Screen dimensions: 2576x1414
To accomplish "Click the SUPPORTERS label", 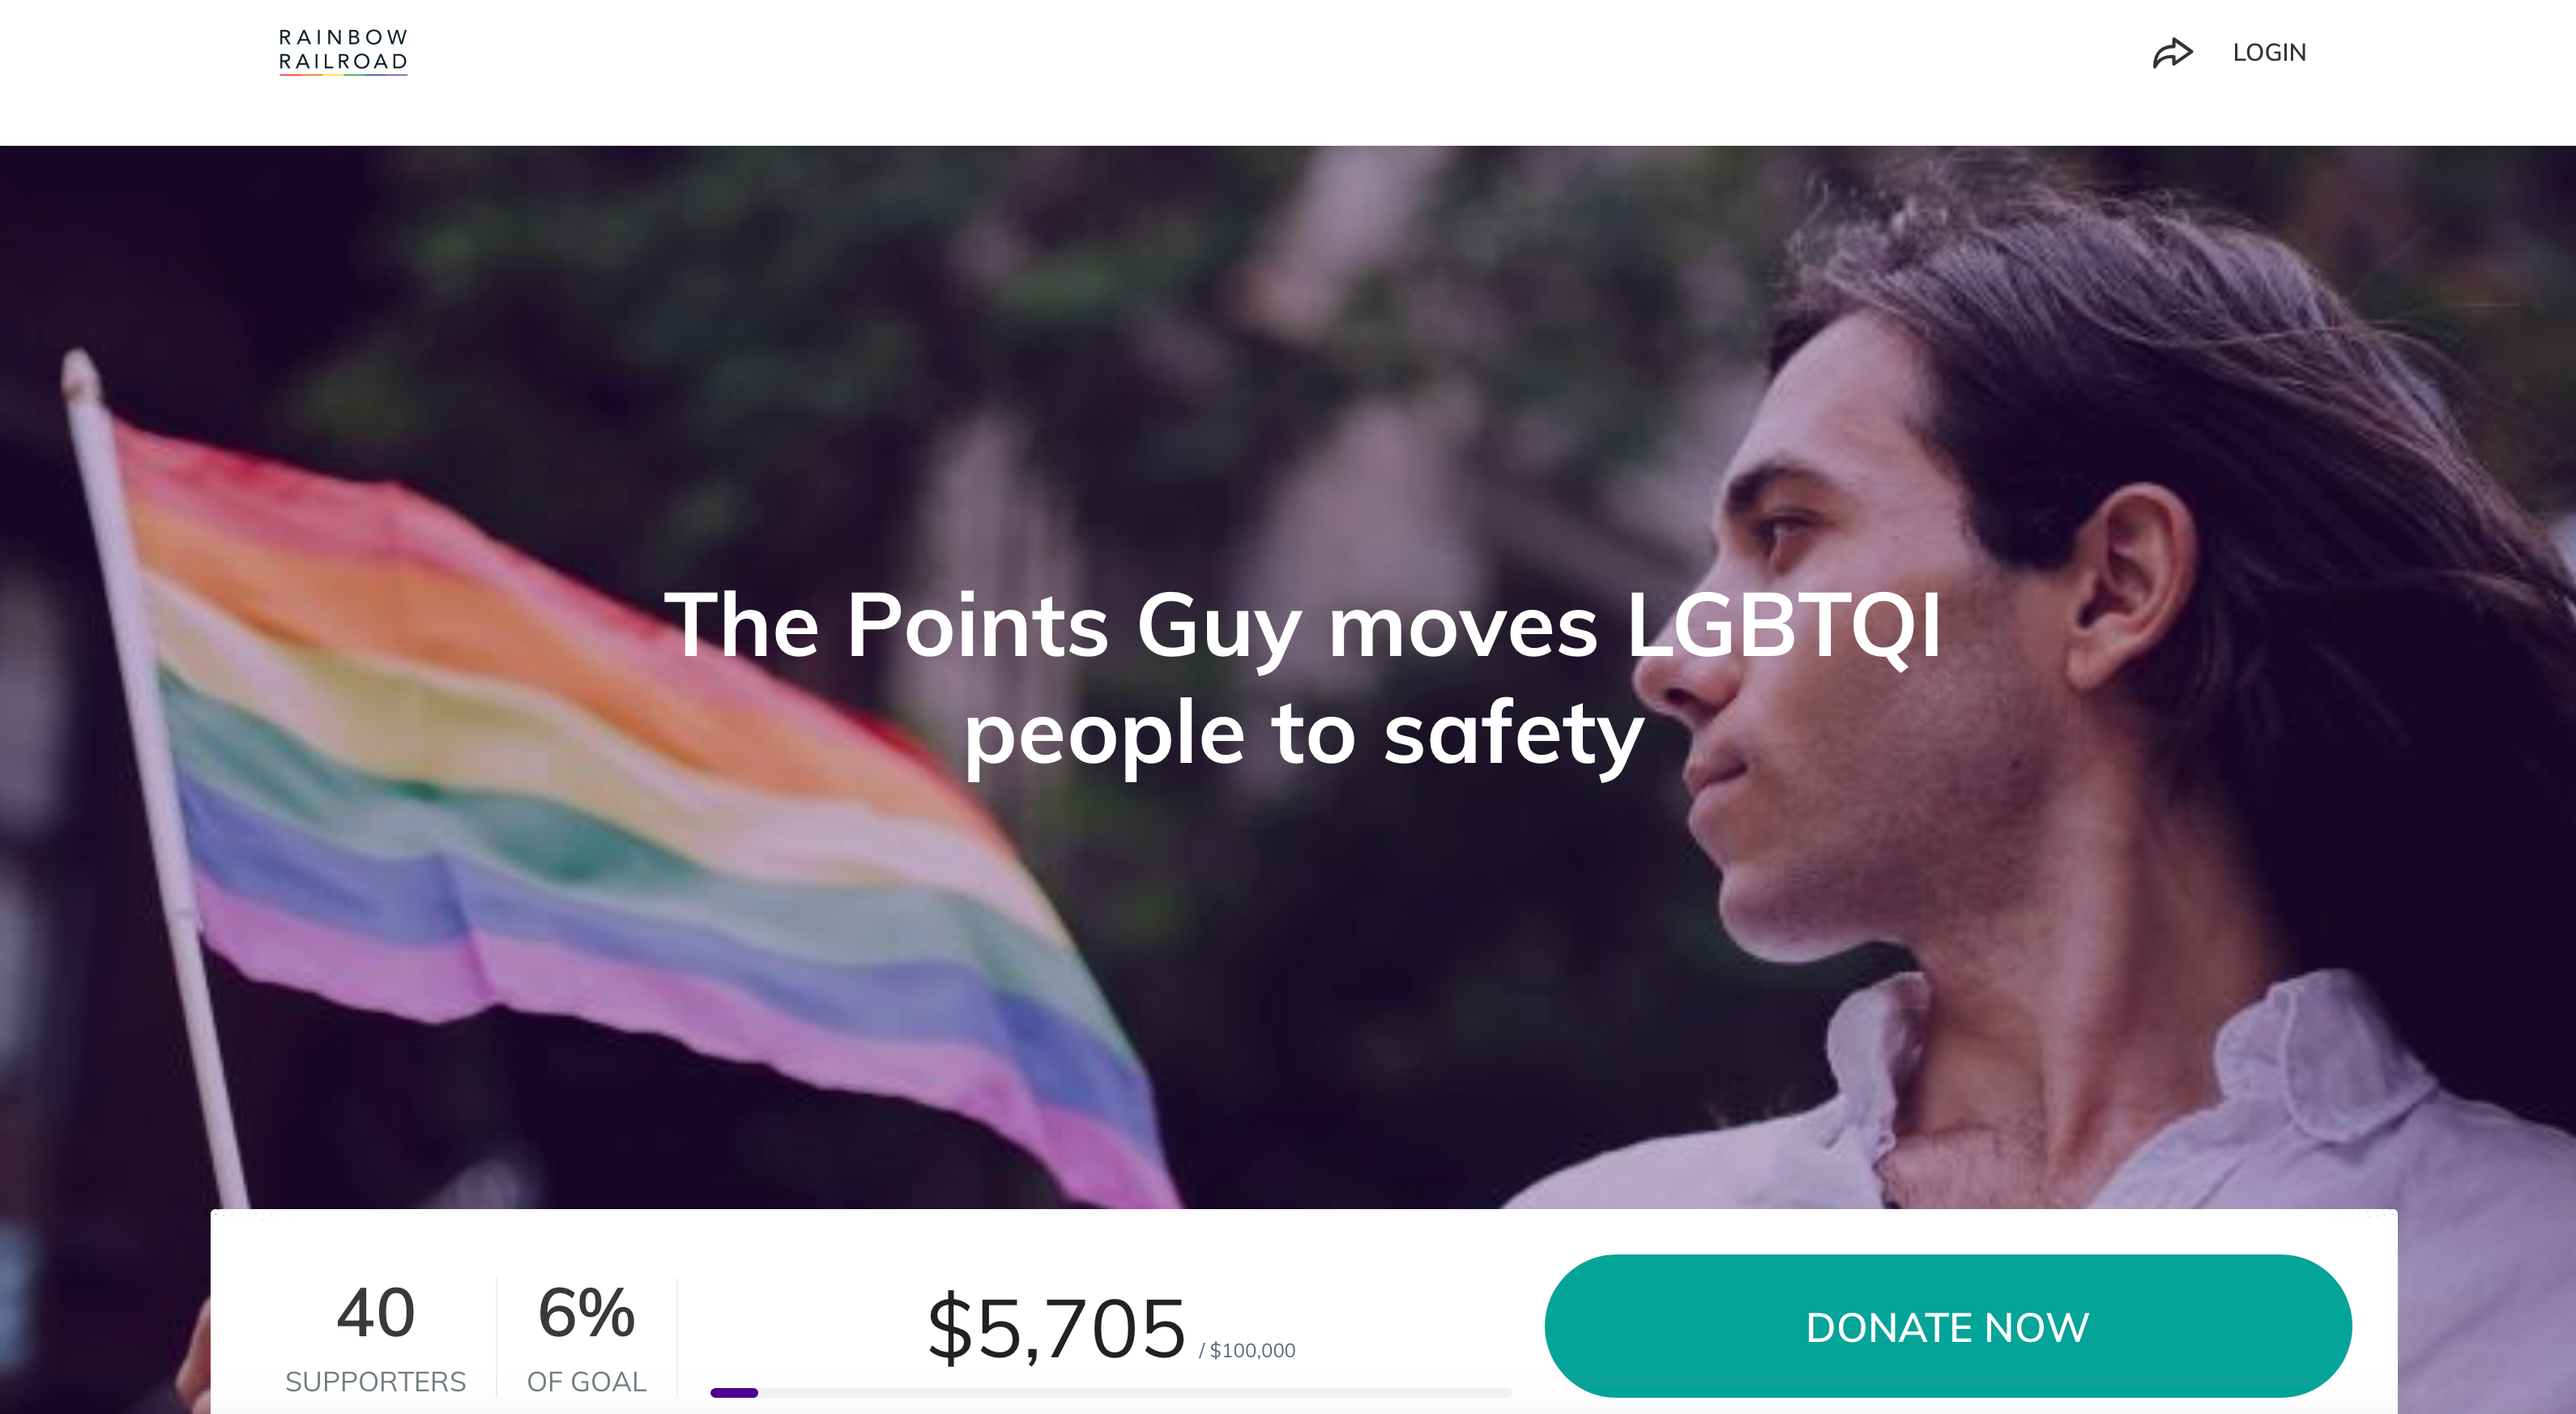I will tap(376, 1381).
